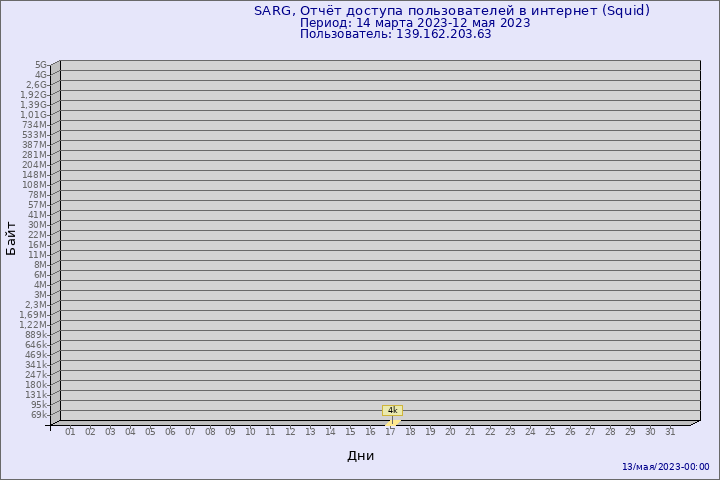The height and width of the screenshot is (480, 720).
Task: Click day 20 tick label
Action: tap(450, 432)
